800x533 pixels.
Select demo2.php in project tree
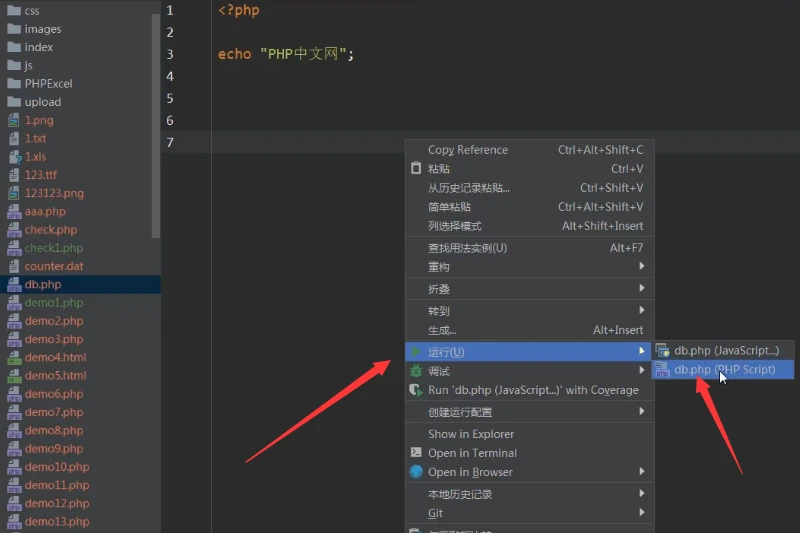[54, 321]
